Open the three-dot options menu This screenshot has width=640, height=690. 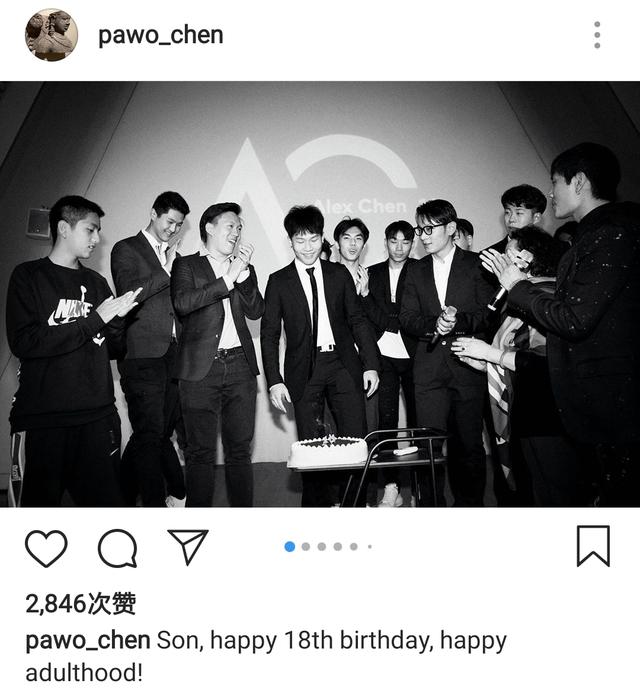coord(597,35)
